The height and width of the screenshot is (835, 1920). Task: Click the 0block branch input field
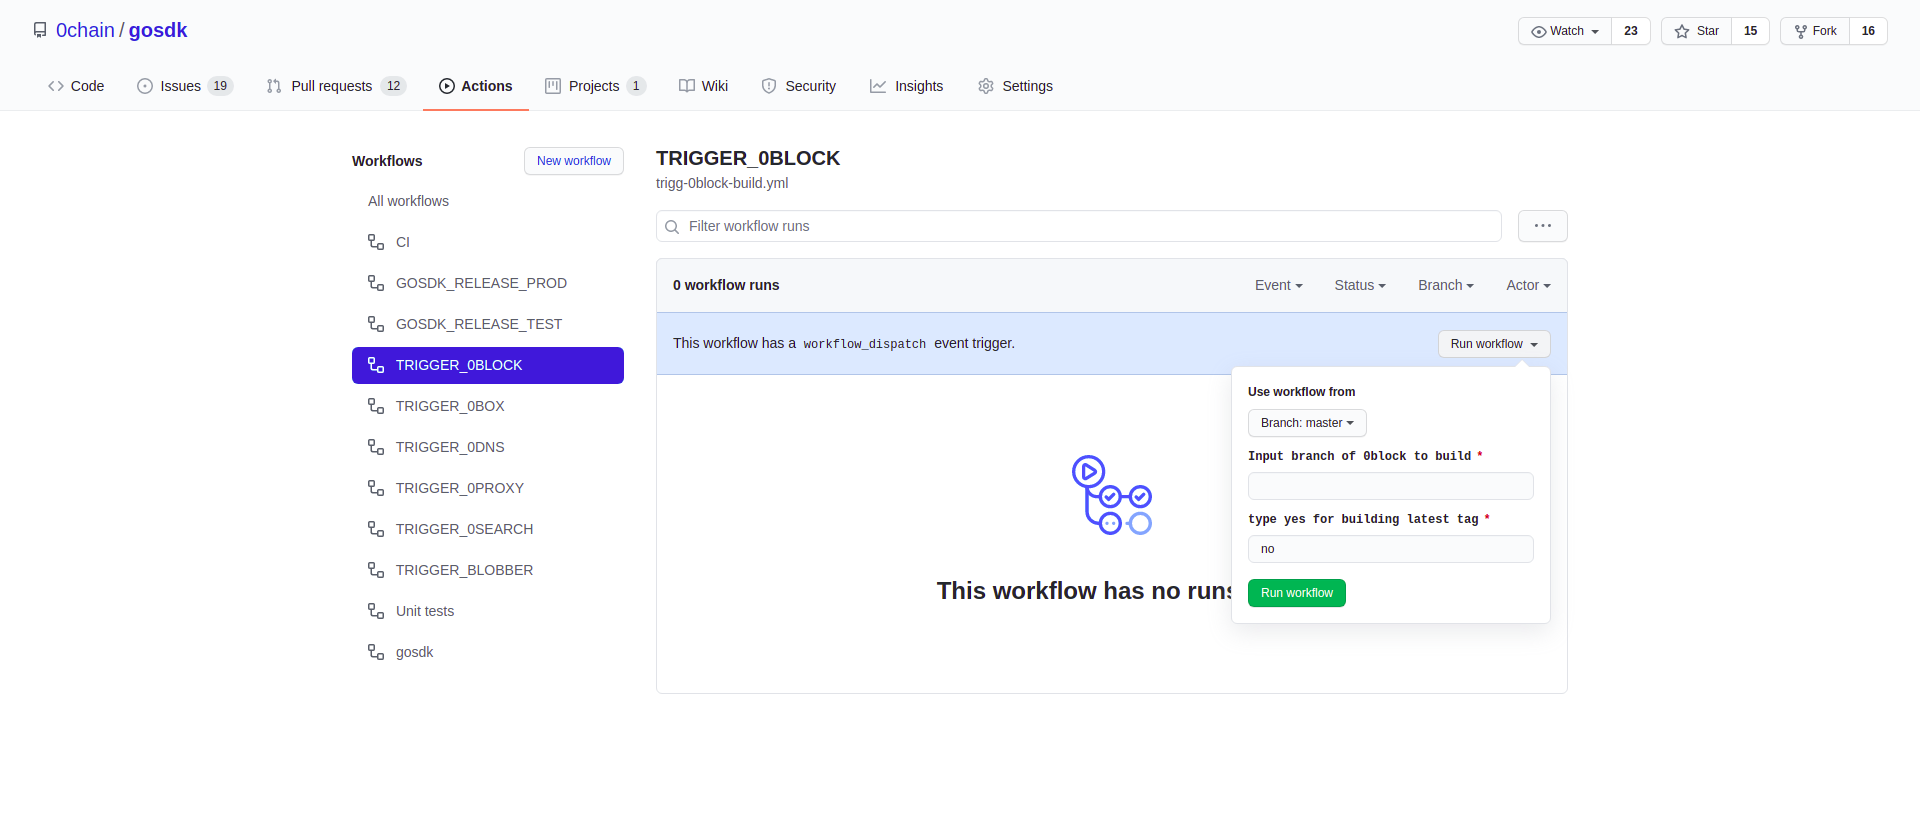(x=1391, y=486)
